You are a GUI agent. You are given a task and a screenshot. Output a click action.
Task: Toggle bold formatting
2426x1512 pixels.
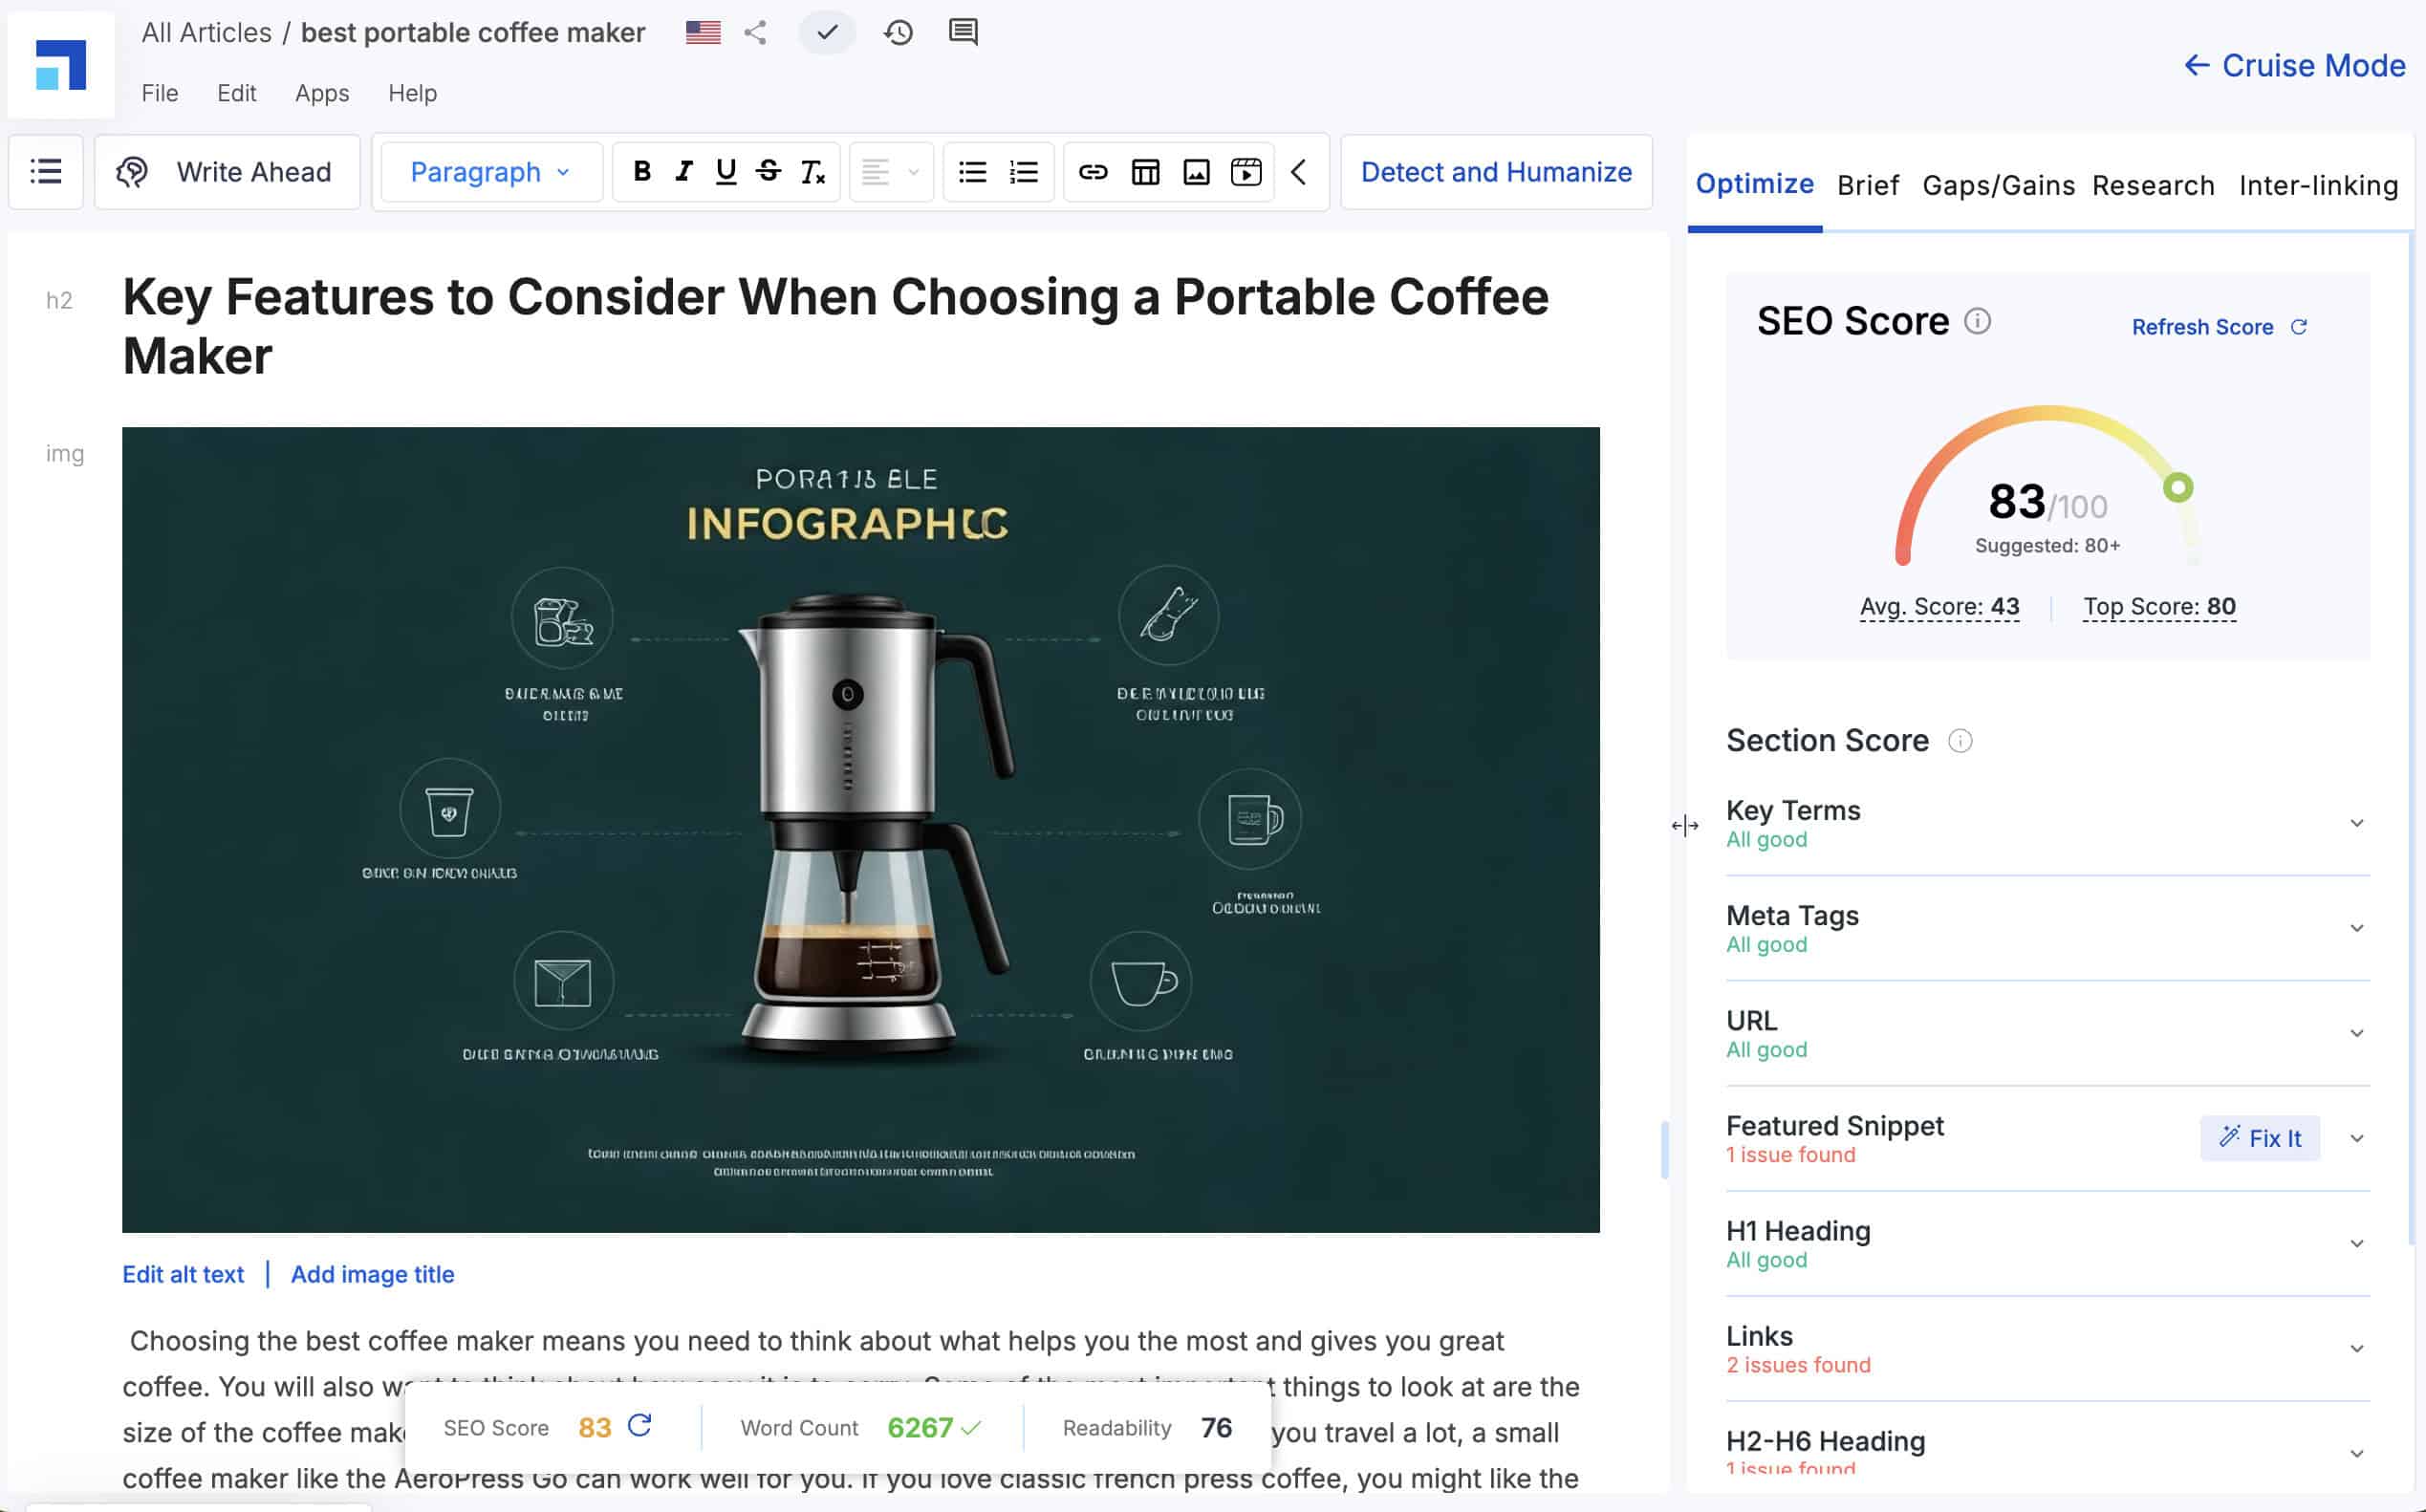point(642,172)
